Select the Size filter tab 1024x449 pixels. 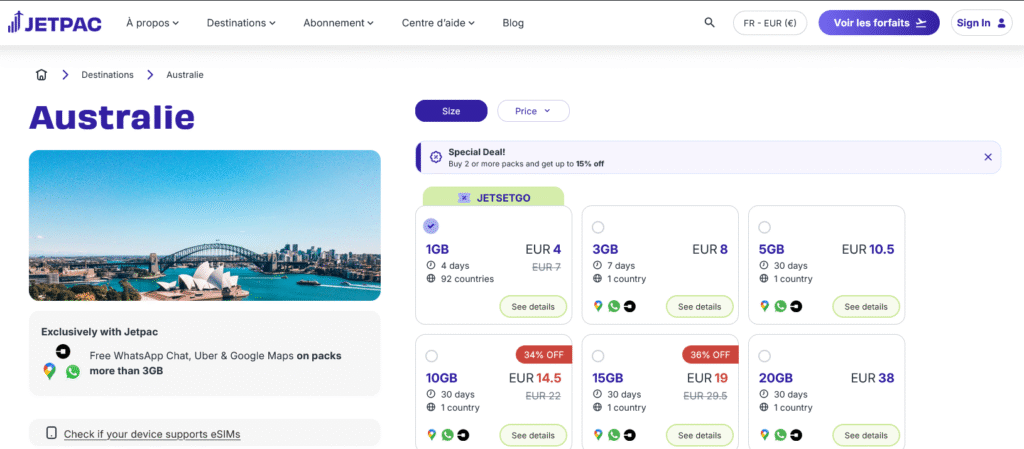coord(451,111)
